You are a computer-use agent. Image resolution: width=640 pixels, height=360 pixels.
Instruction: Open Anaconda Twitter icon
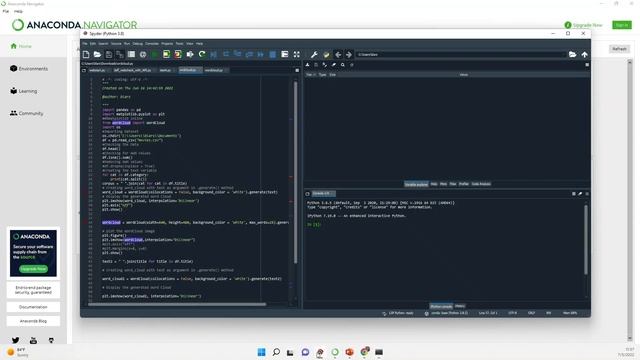pos(16,340)
